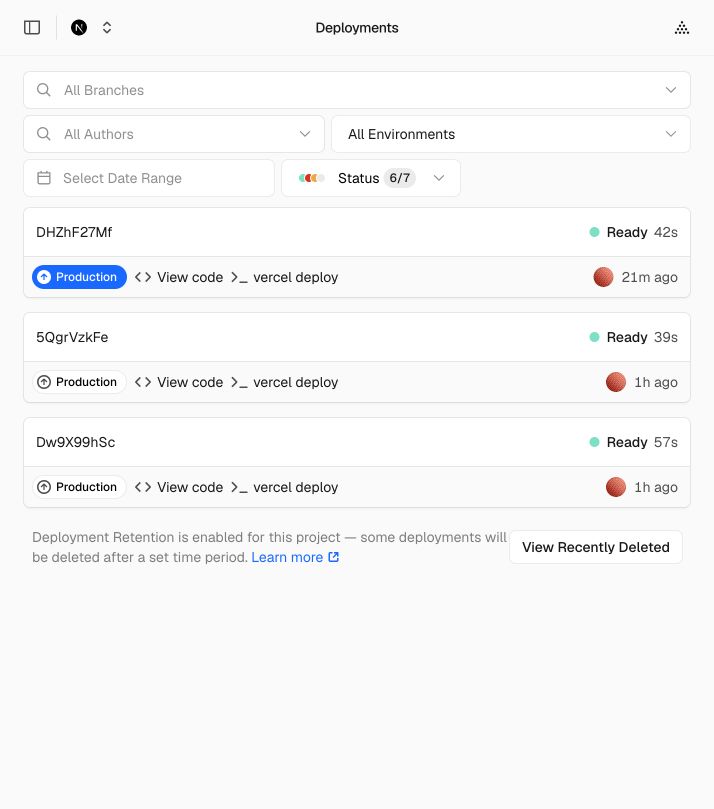Open the All Environments dropdown
Viewport: 714px width, 809px height.
511,134
